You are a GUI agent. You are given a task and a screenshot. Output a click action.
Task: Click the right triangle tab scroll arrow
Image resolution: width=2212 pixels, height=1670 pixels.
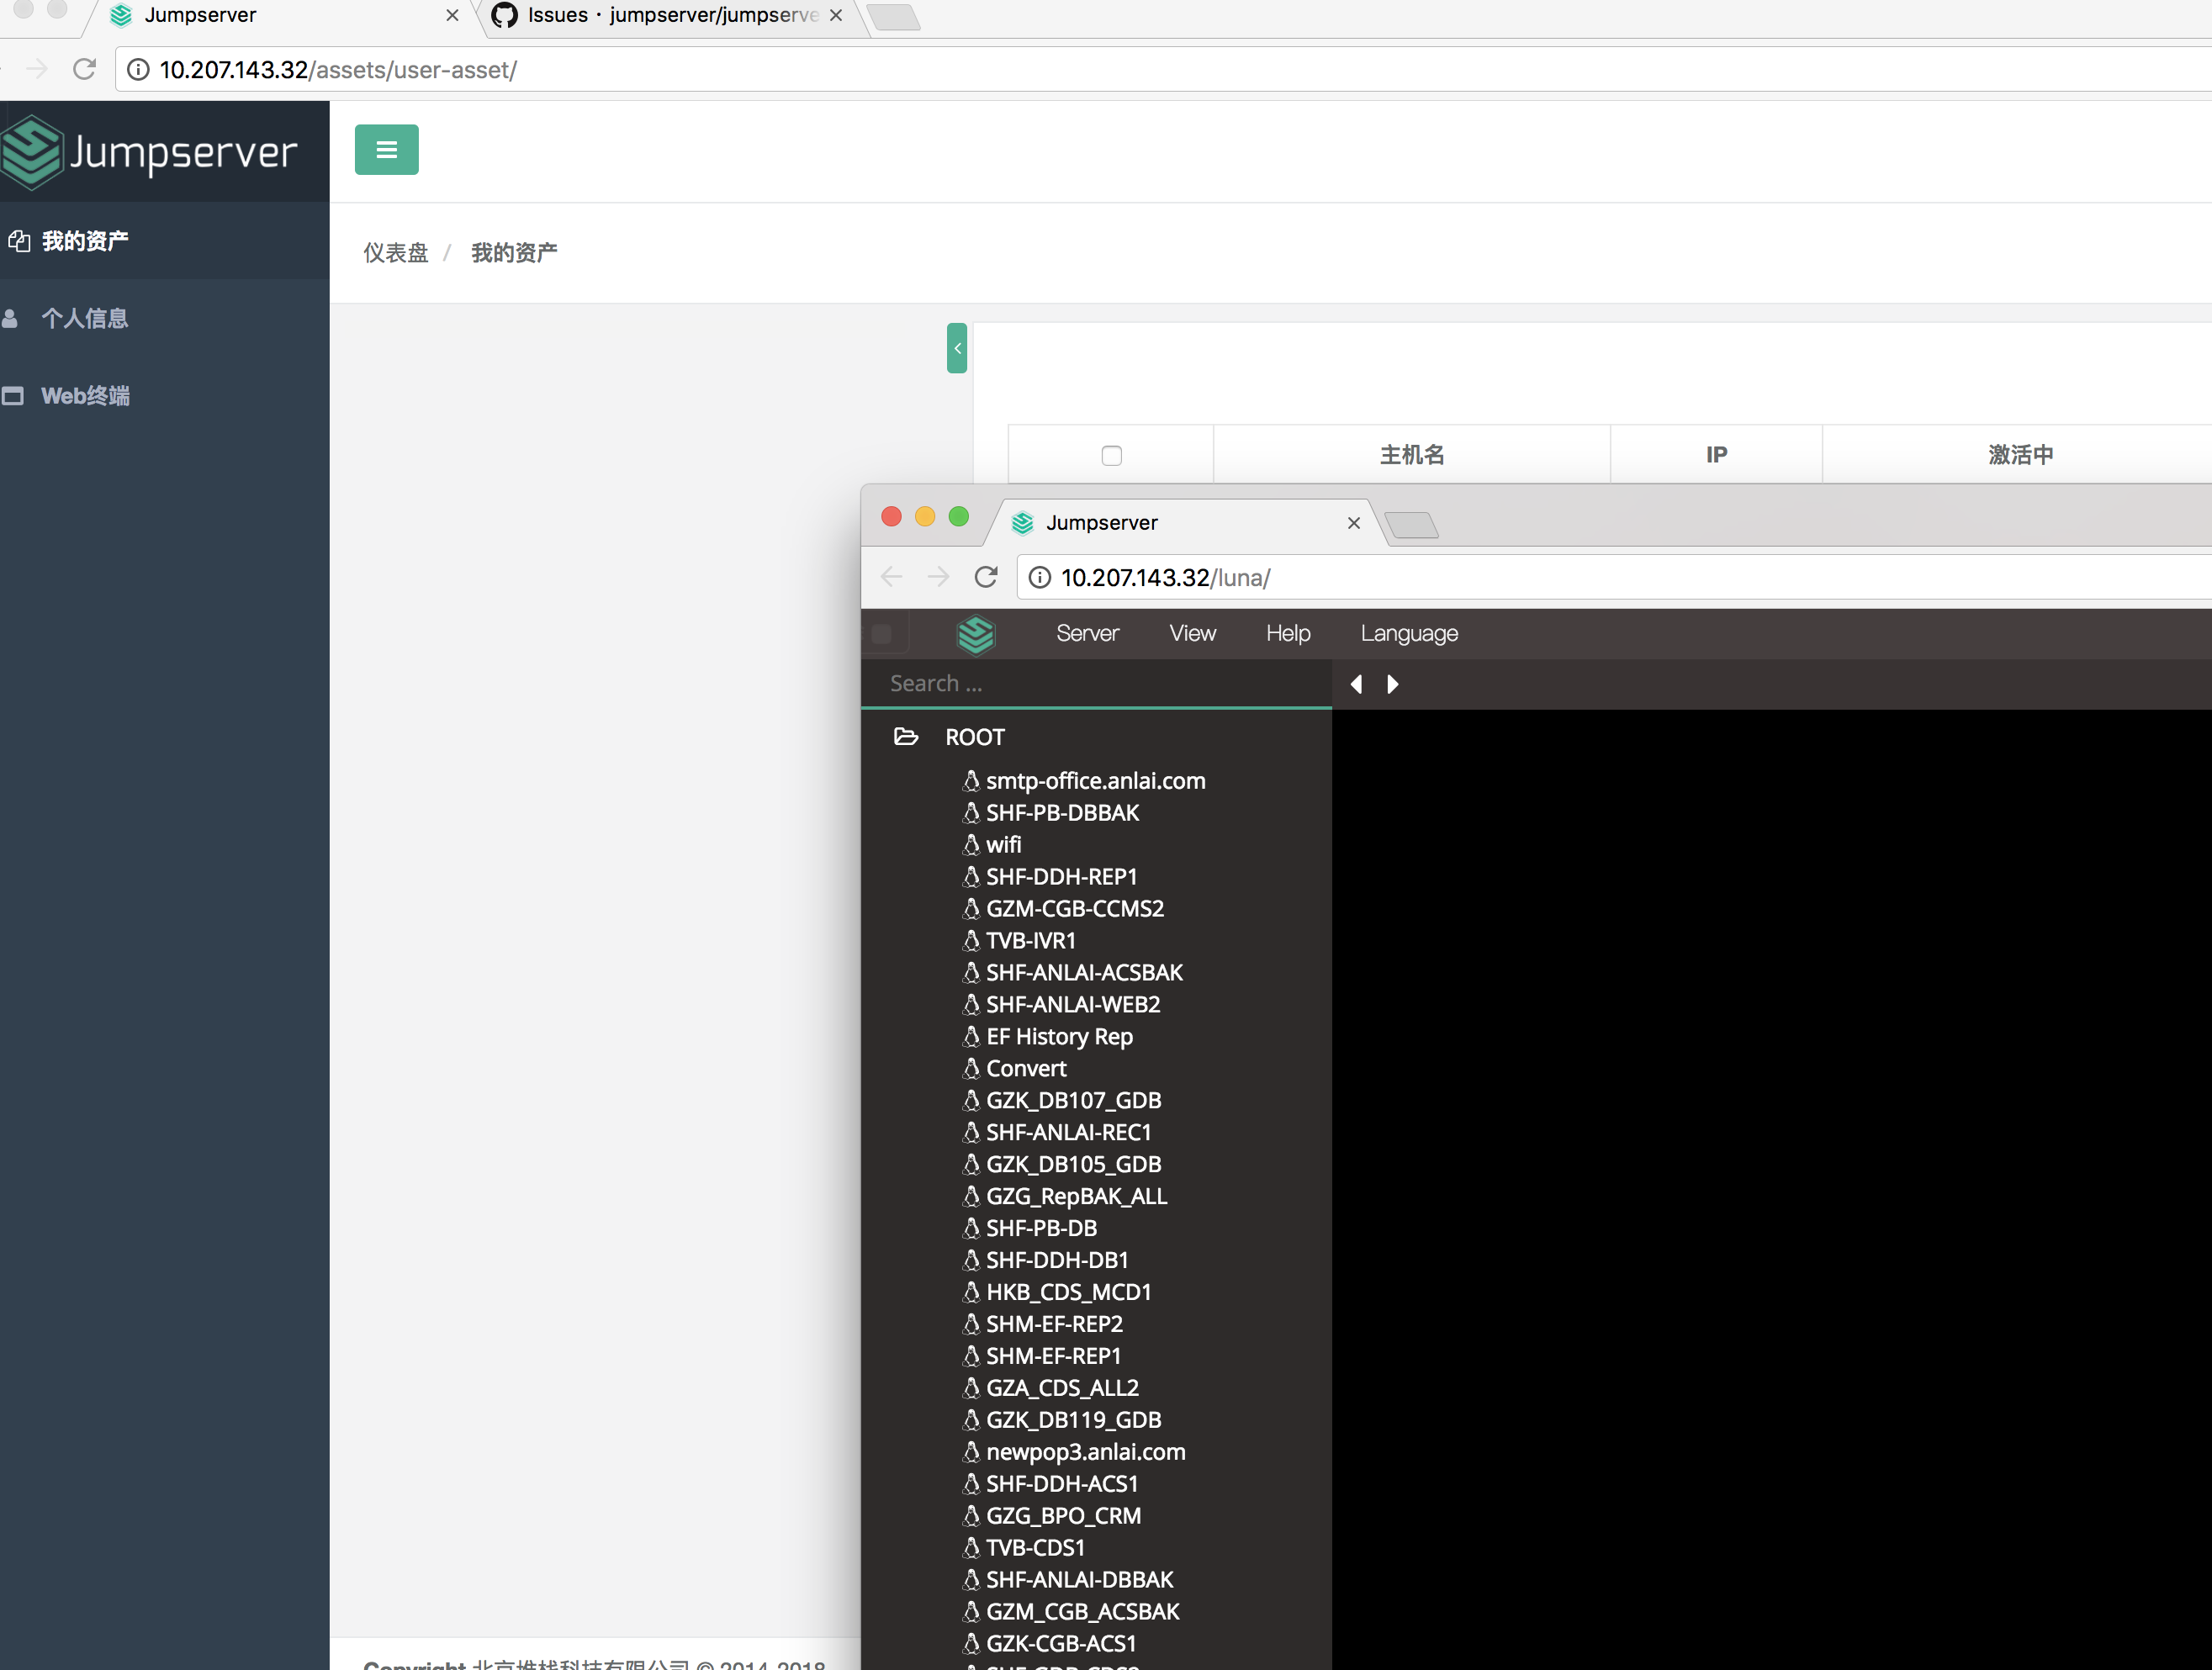pyautogui.click(x=1392, y=684)
